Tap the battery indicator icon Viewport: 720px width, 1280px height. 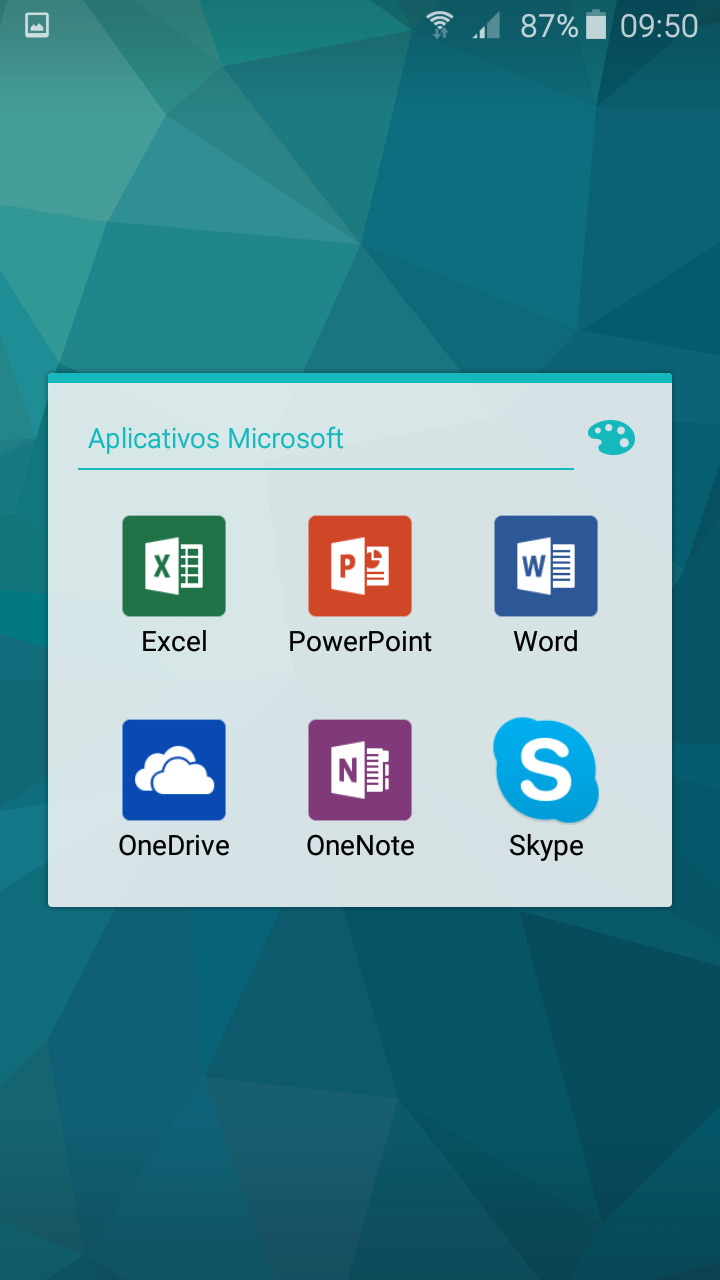[596, 25]
